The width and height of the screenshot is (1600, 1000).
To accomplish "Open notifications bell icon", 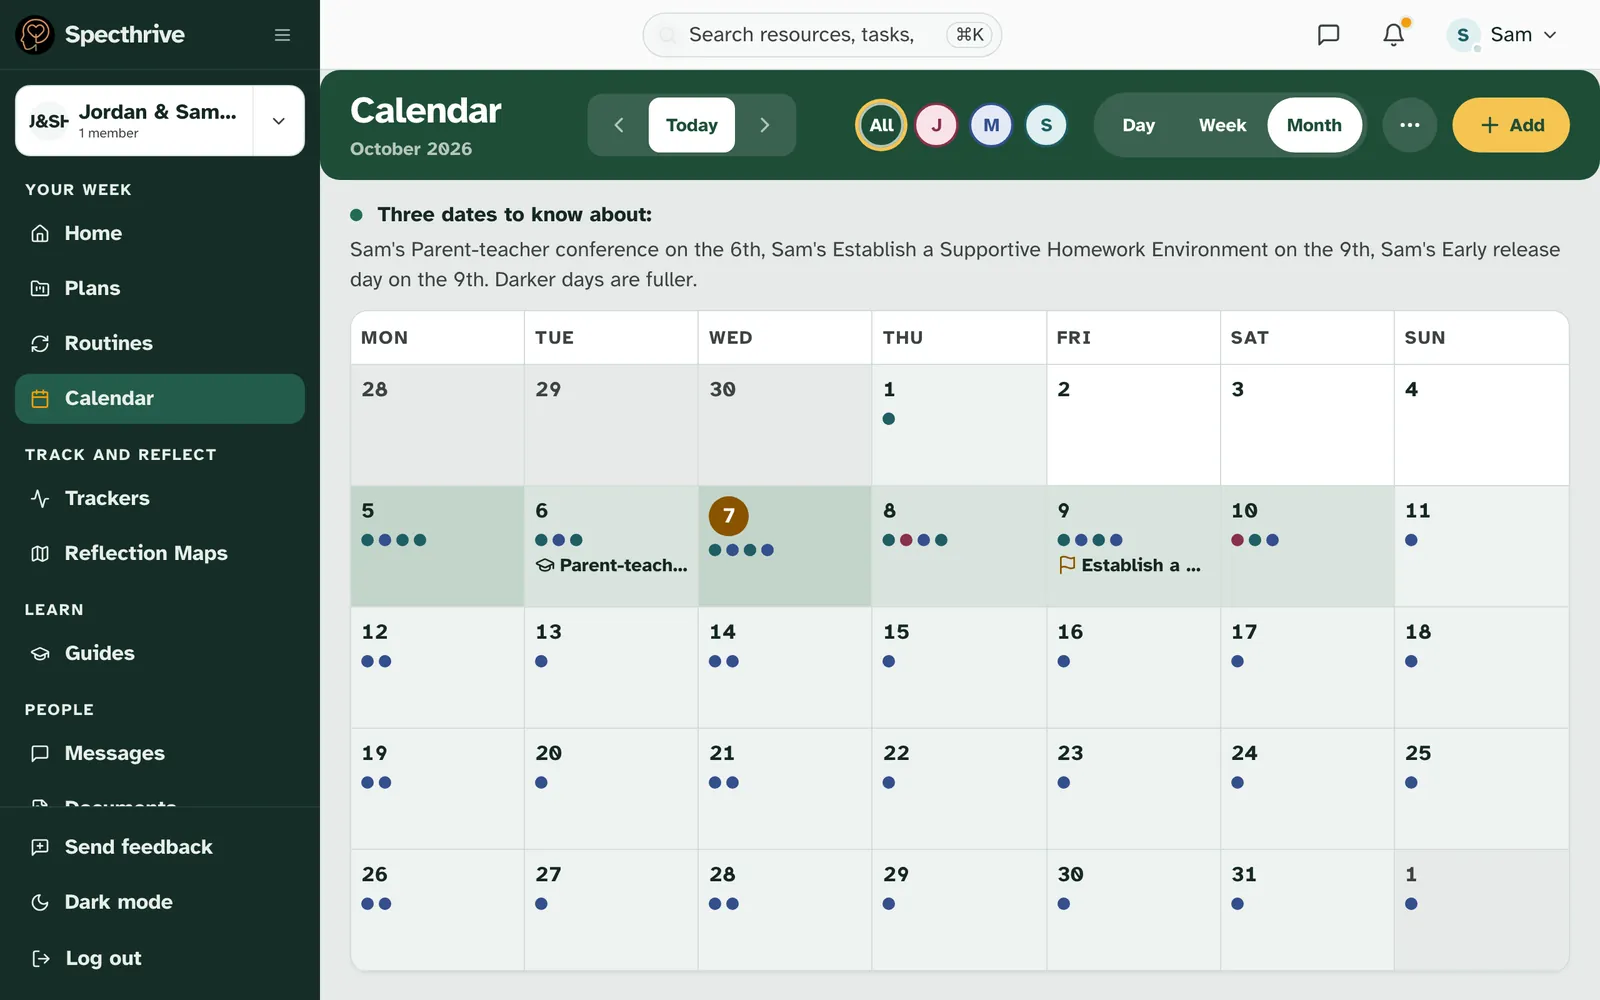I will 1394,35.
